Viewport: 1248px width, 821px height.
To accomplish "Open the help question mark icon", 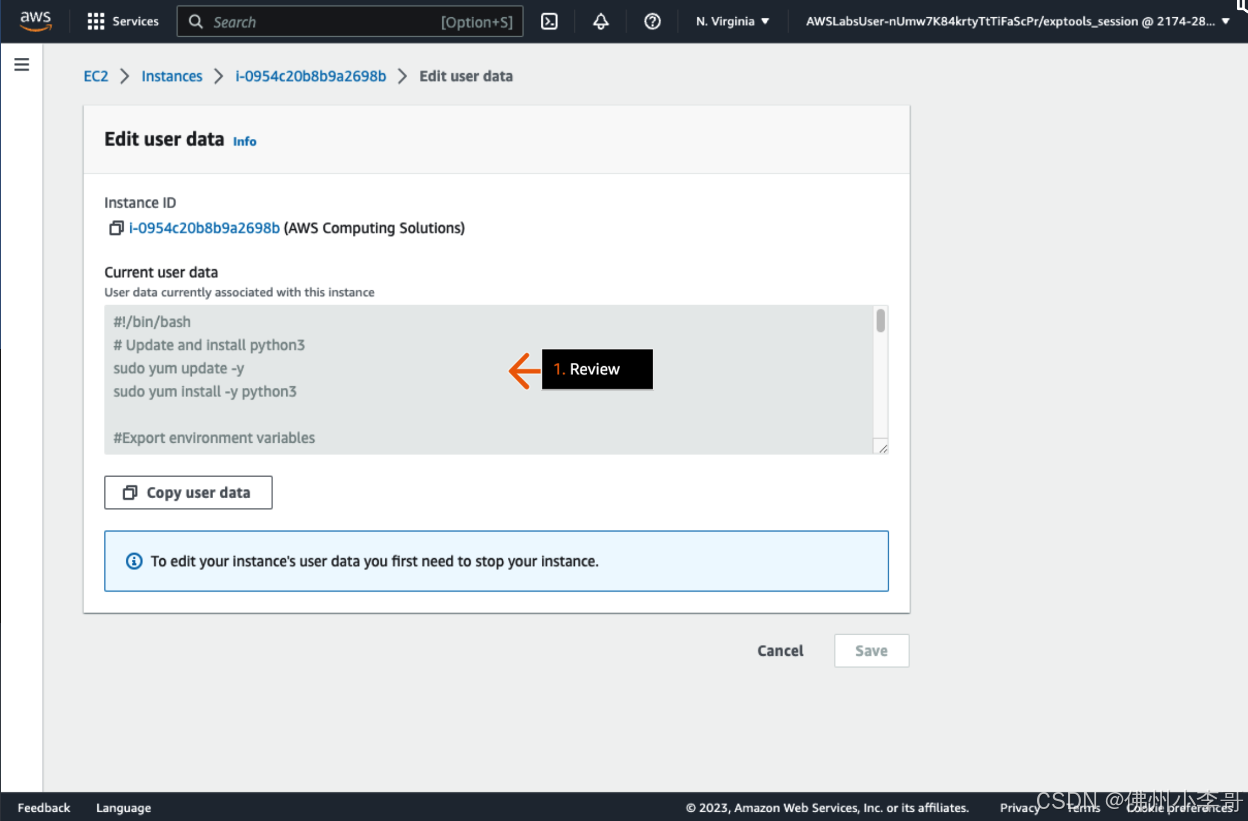I will (x=653, y=21).
